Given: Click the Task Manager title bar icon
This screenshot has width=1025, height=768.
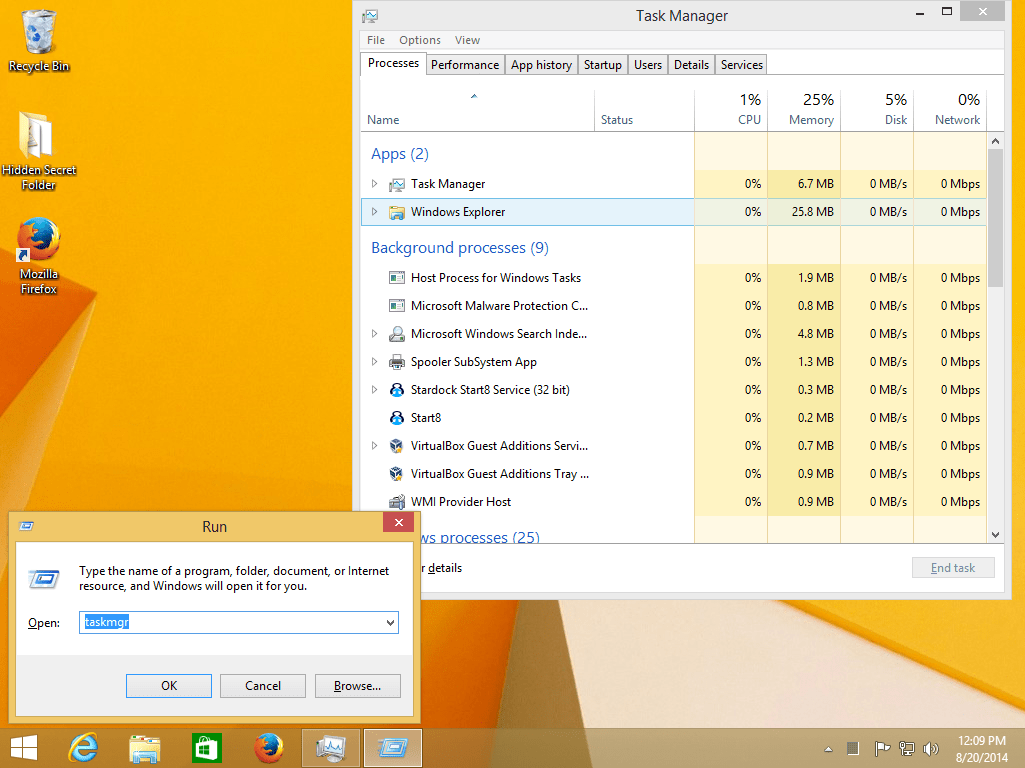Looking at the screenshot, I should 371,16.
